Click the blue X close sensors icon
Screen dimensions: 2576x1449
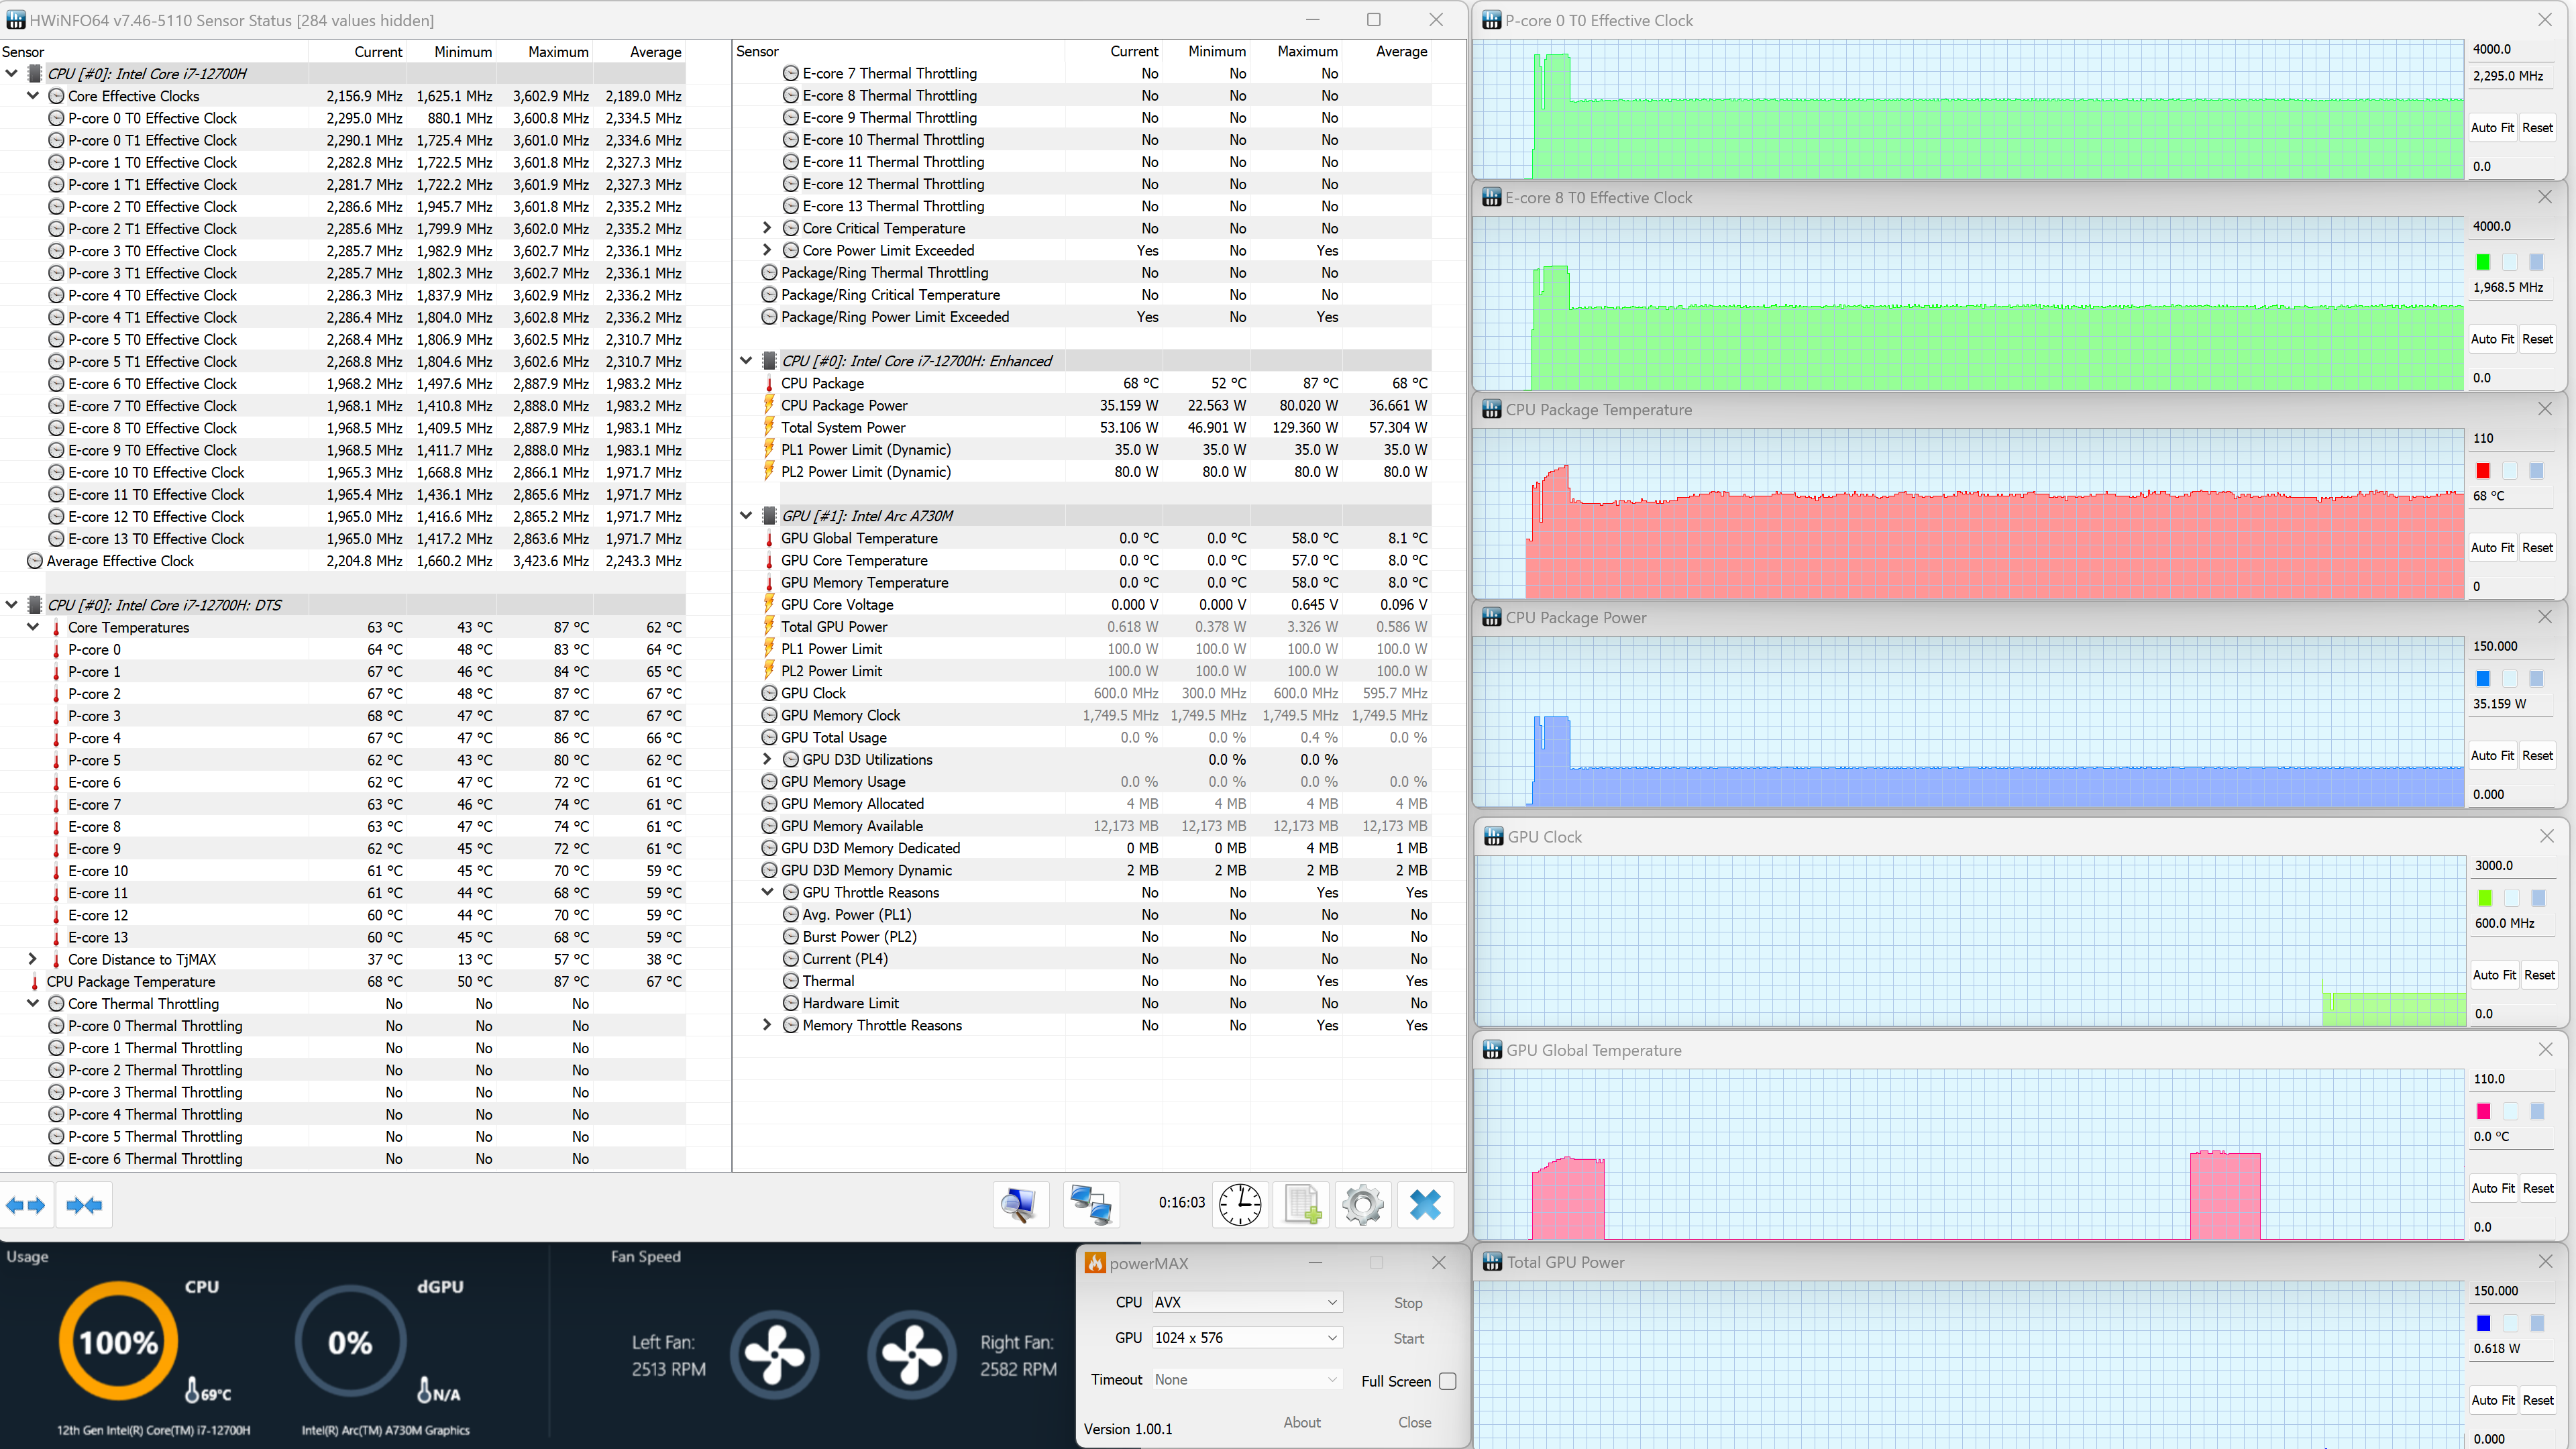pyautogui.click(x=1425, y=1204)
